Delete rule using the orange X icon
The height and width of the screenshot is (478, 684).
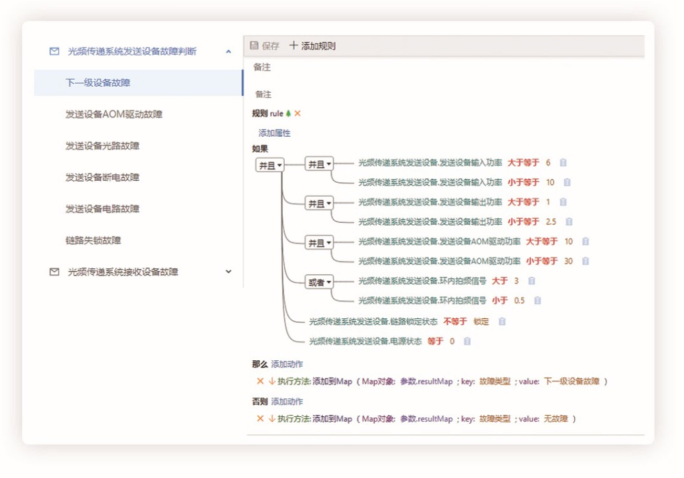coord(297,114)
